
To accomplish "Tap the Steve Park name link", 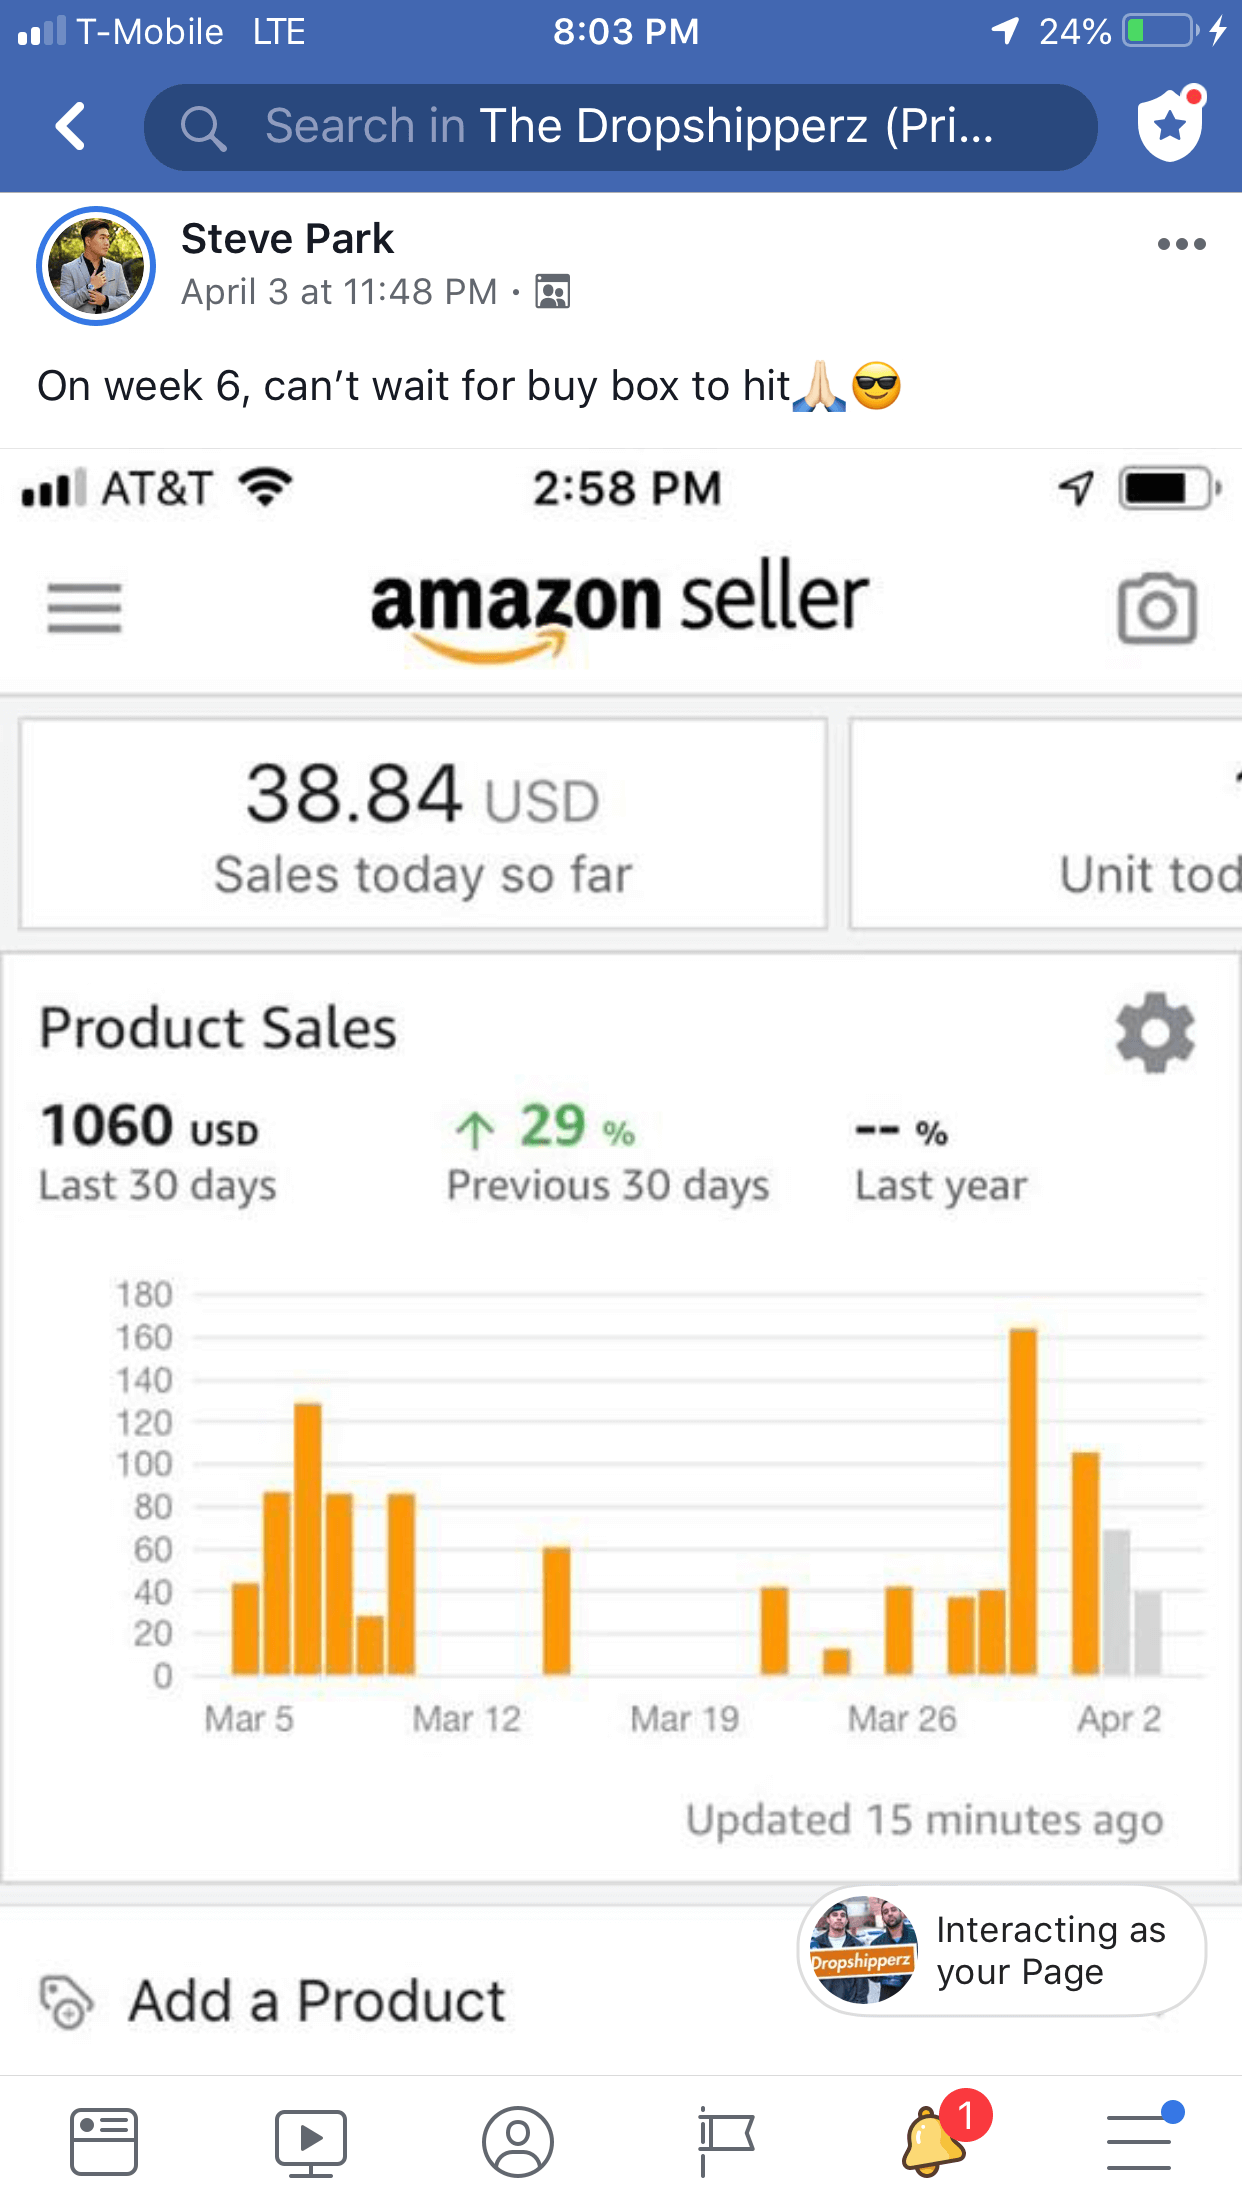I will pyautogui.click(x=287, y=239).
